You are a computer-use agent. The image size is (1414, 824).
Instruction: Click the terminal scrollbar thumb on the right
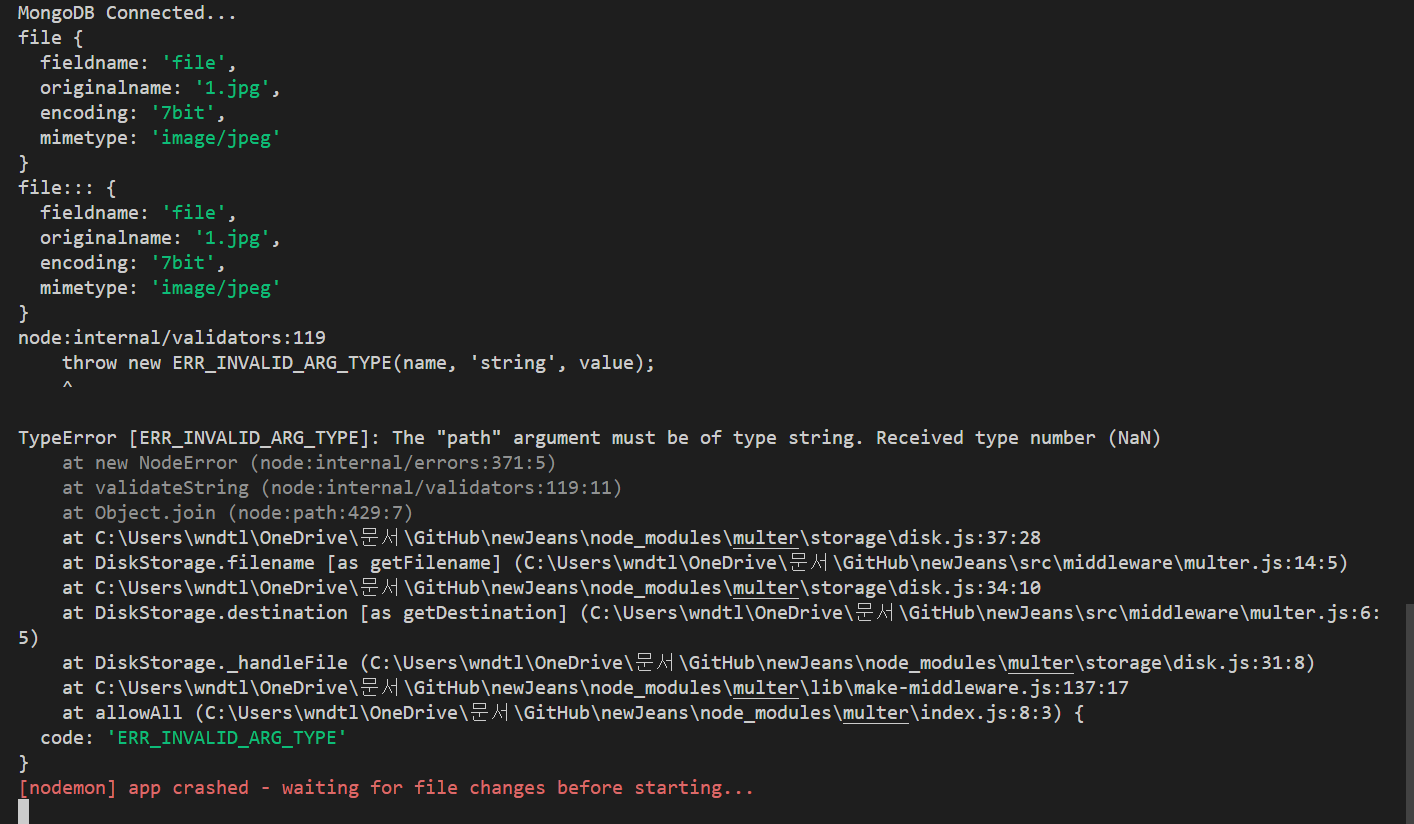pos(1409,713)
